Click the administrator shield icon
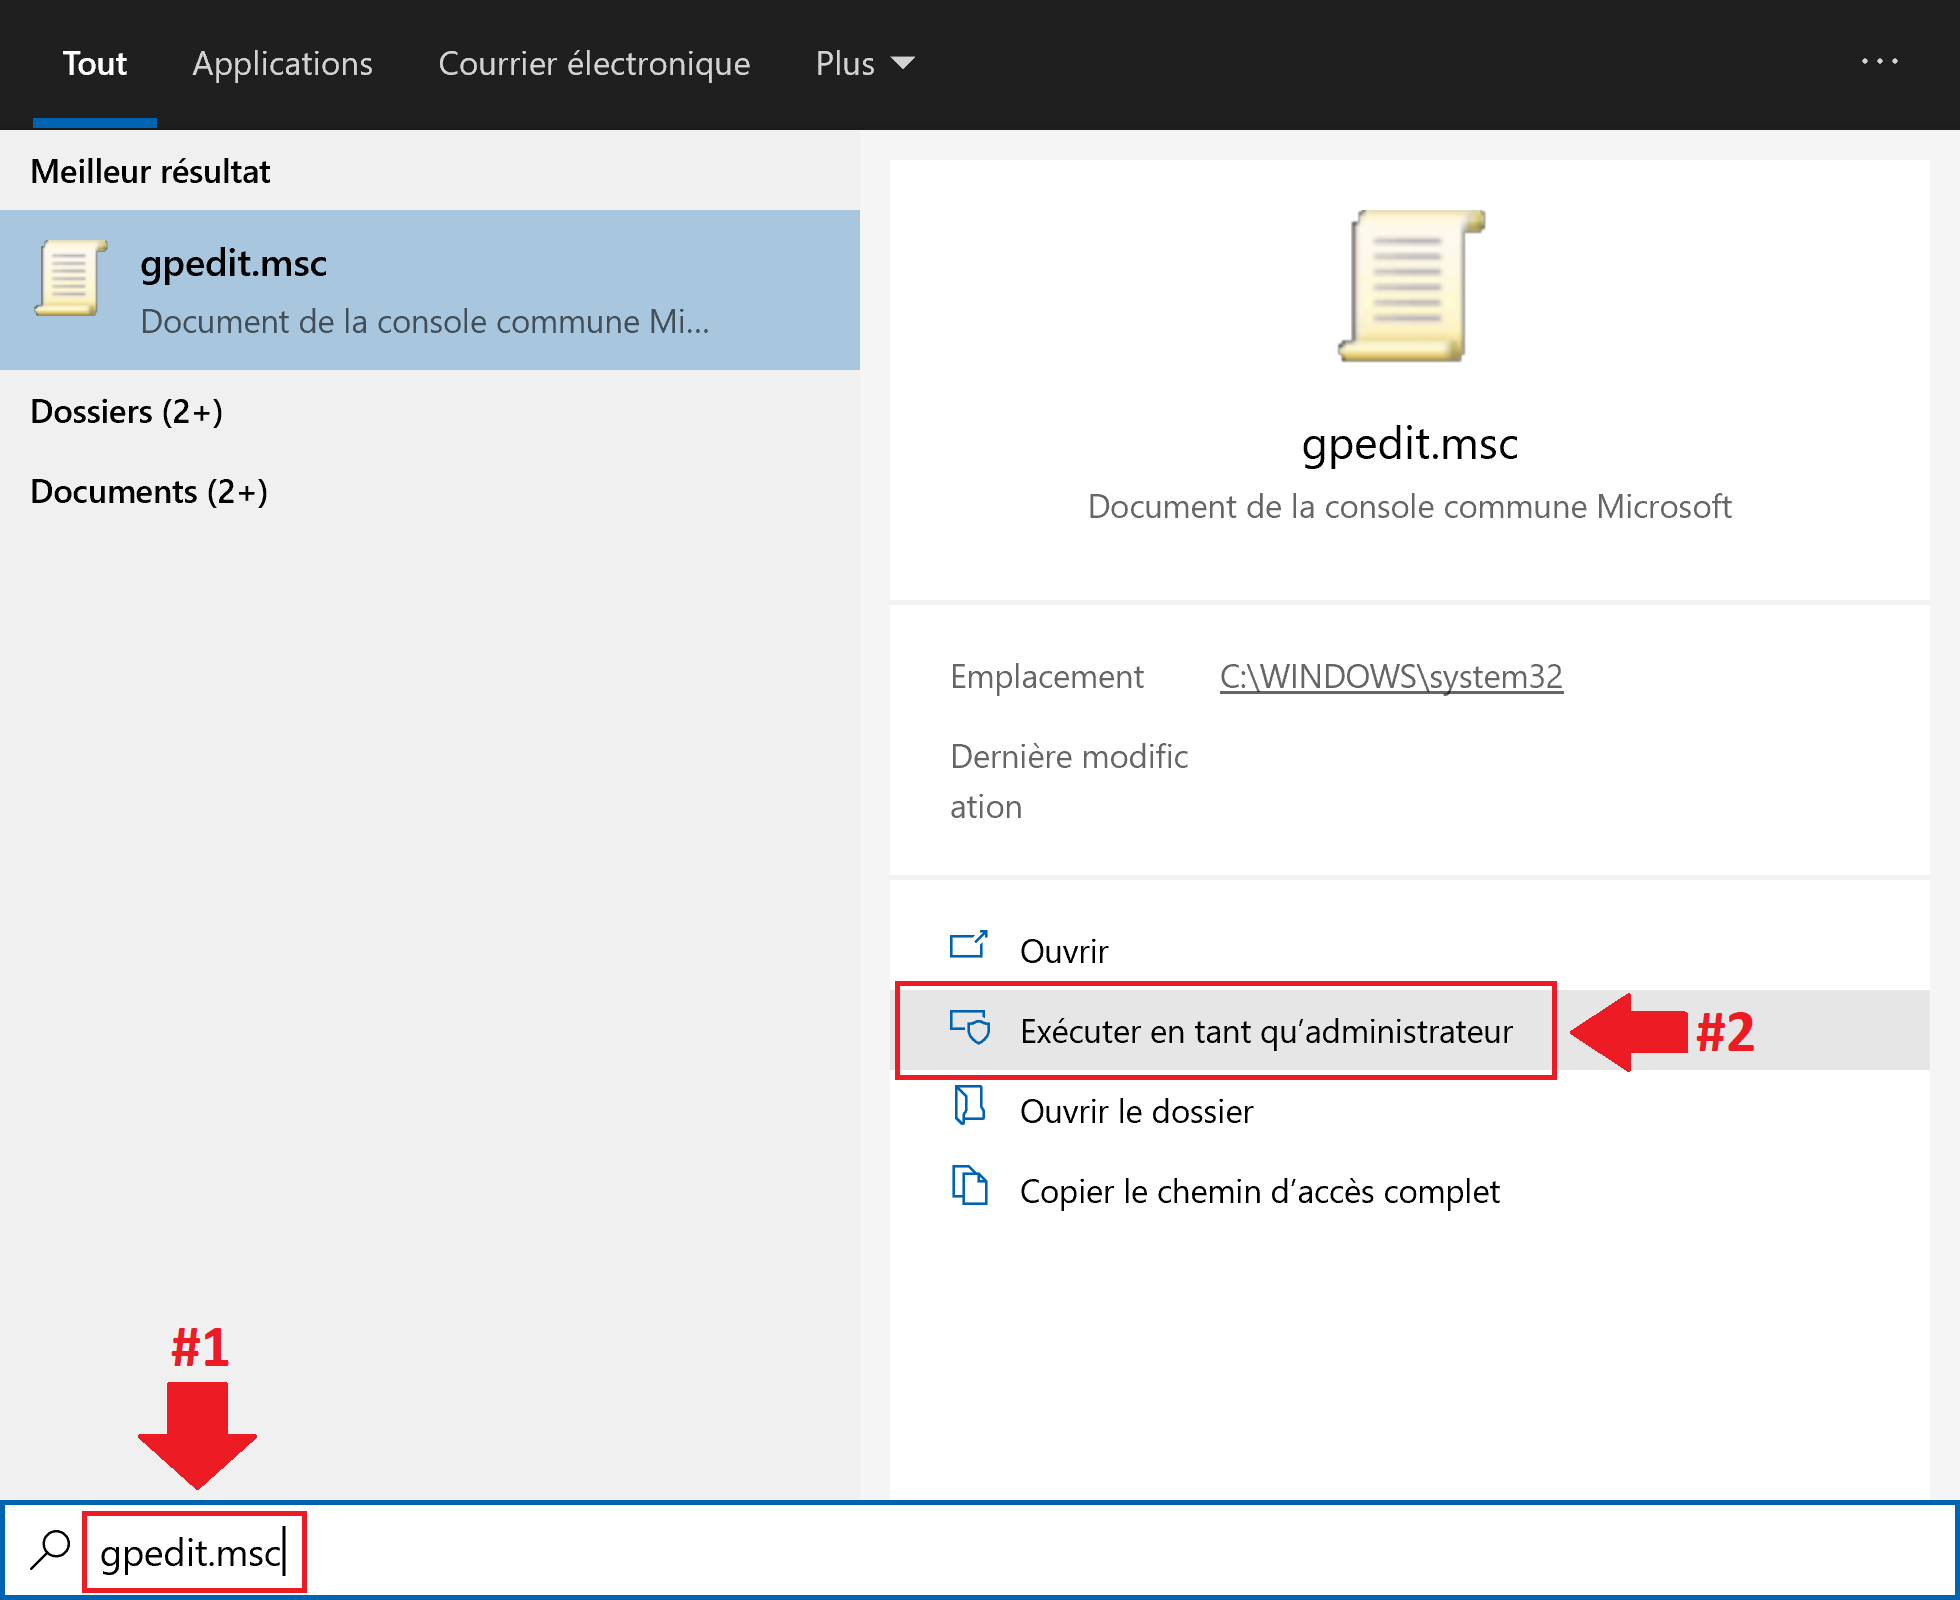This screenshot has width=1960, height=1600. click(970, 1027)
